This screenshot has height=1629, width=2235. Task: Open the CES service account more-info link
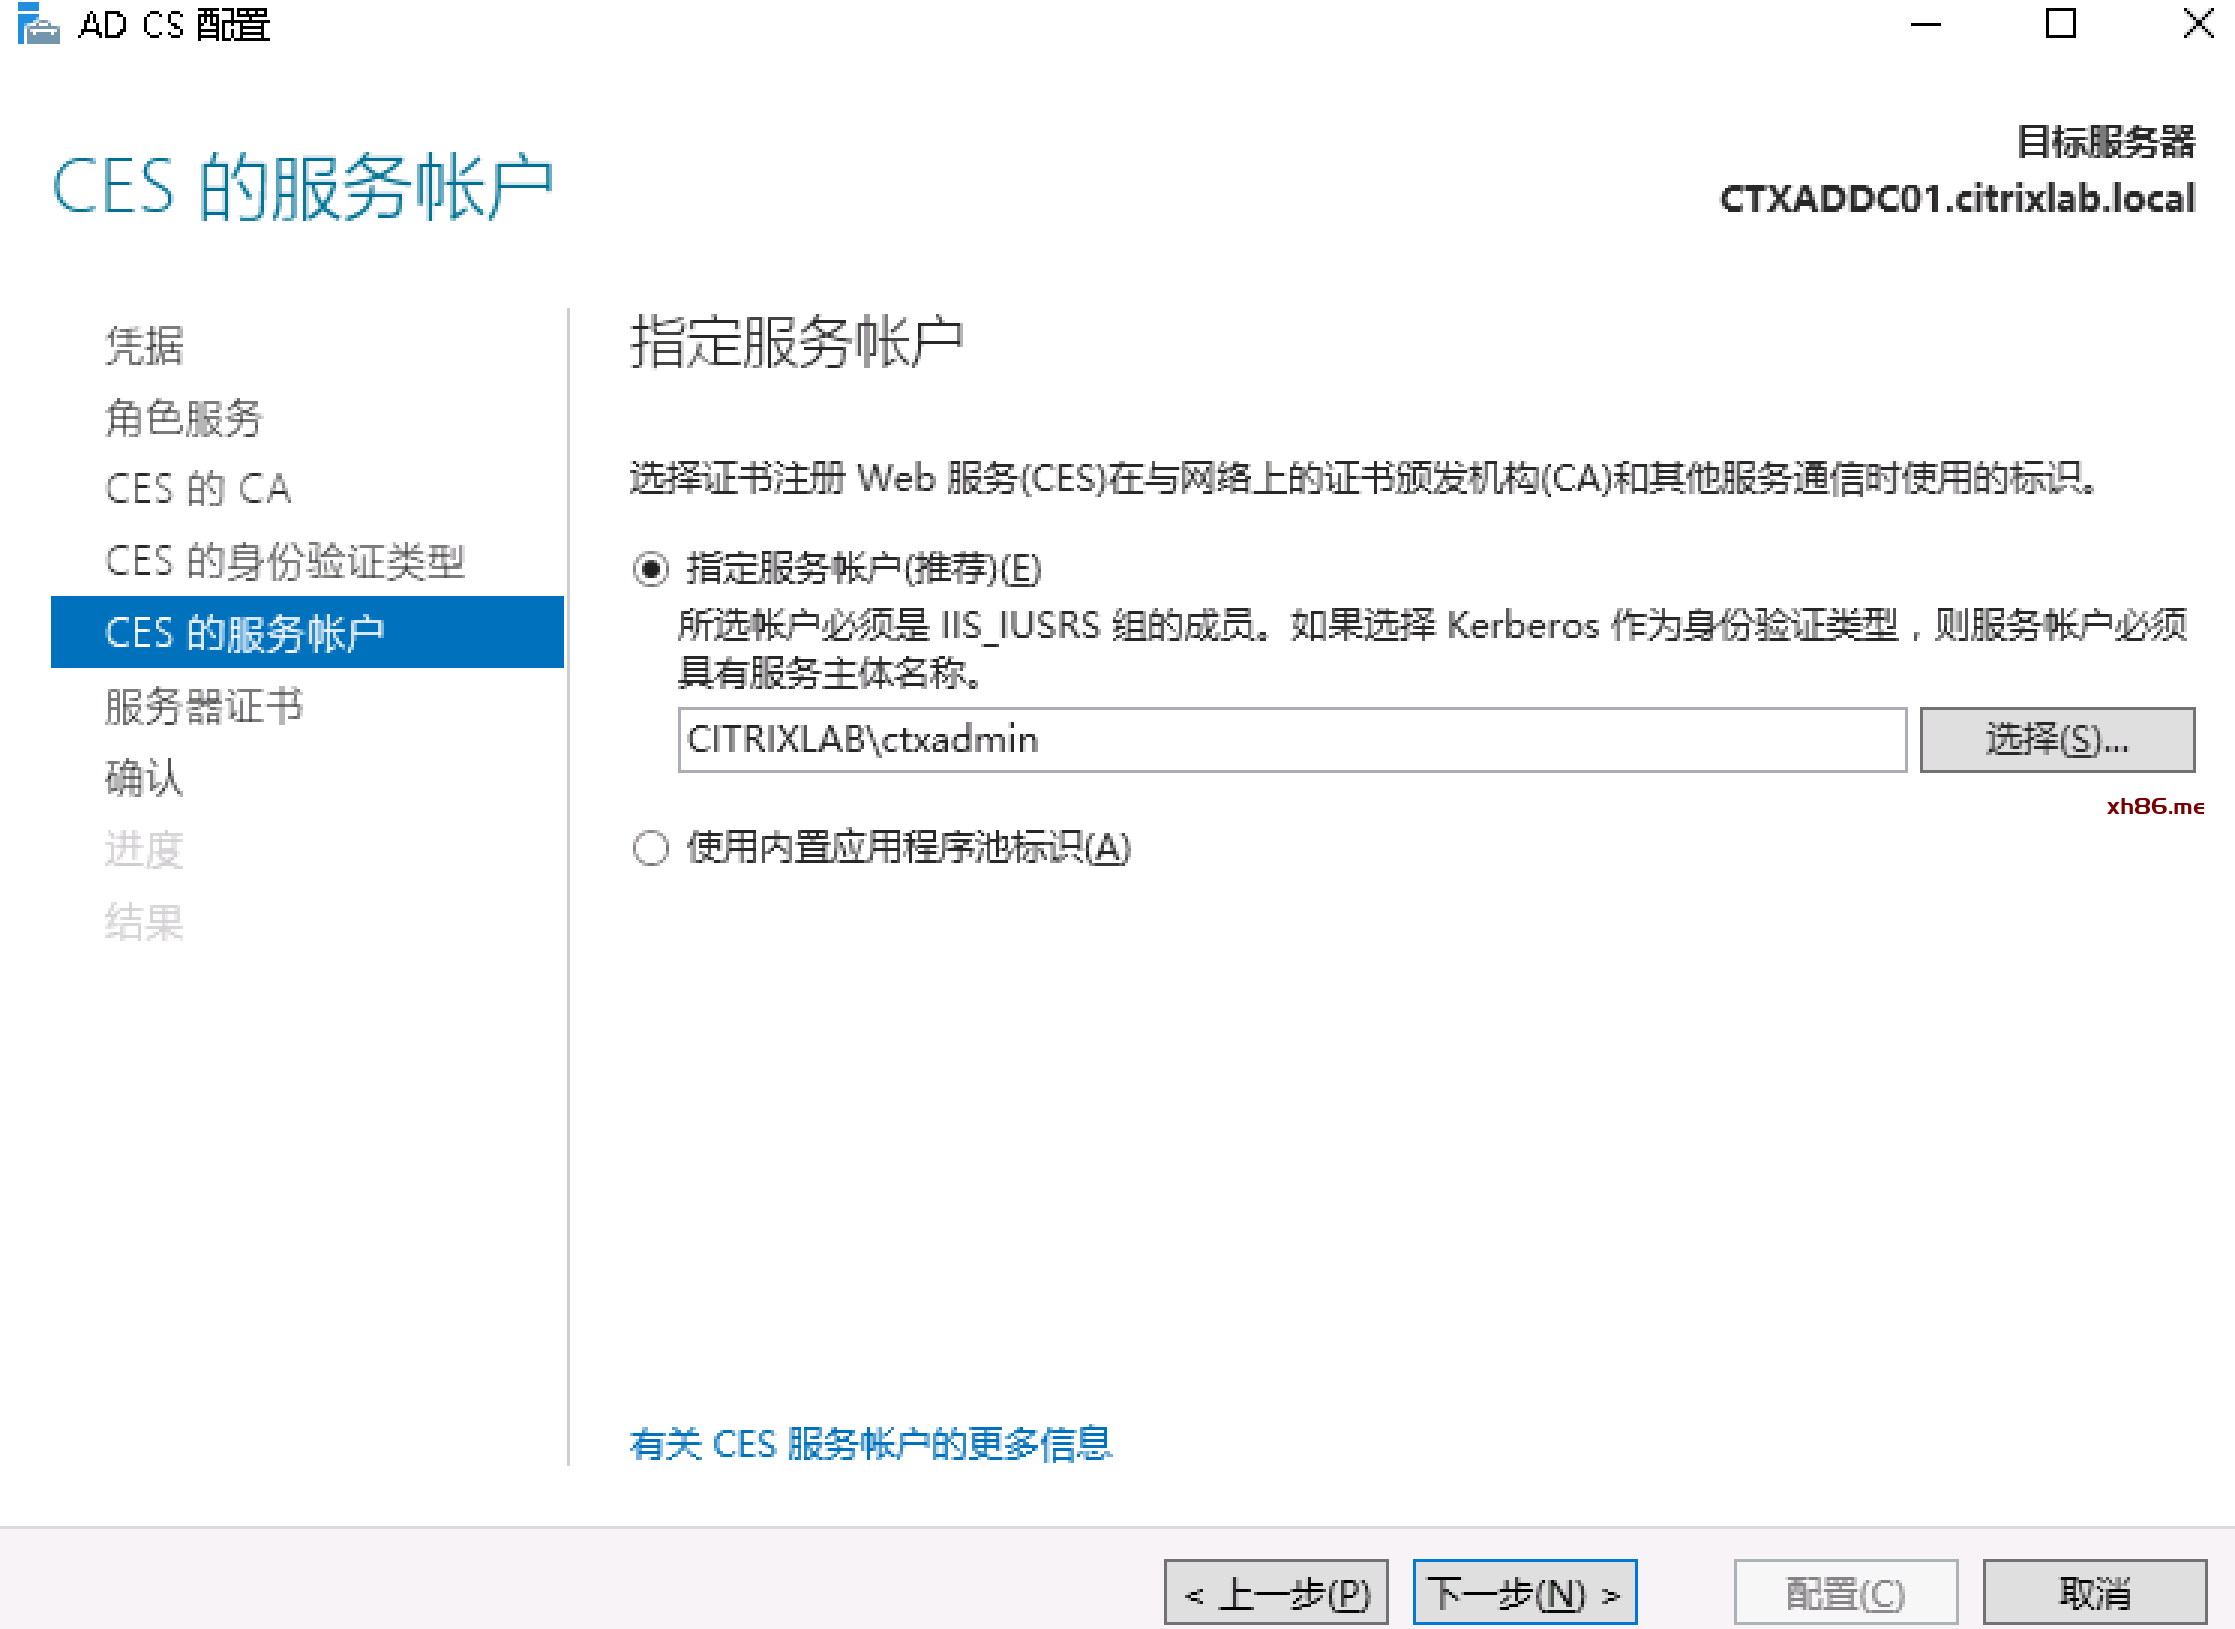pyautogui.click(x=870, y=1443)
